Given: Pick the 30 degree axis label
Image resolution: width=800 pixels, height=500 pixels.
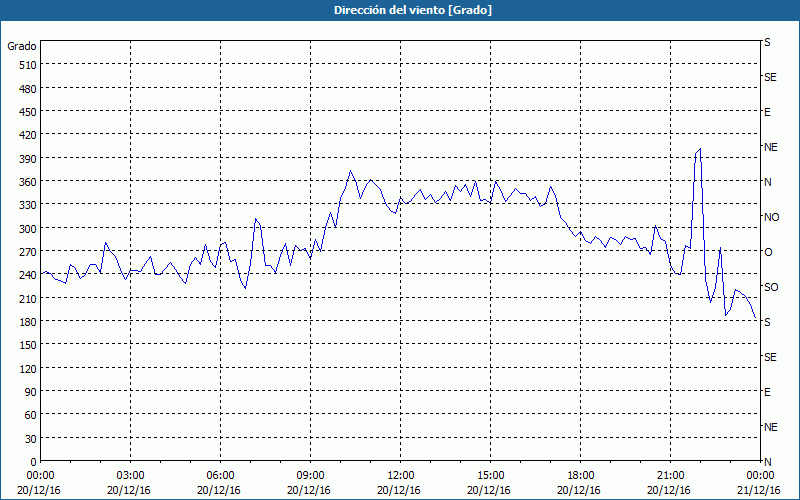Looking at the screenshot, I should pos(31,439).
